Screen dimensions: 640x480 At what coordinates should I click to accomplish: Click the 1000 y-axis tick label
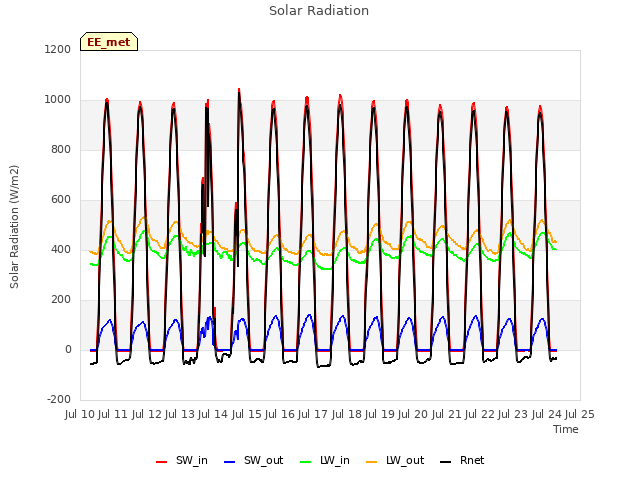tap(58, 100)
